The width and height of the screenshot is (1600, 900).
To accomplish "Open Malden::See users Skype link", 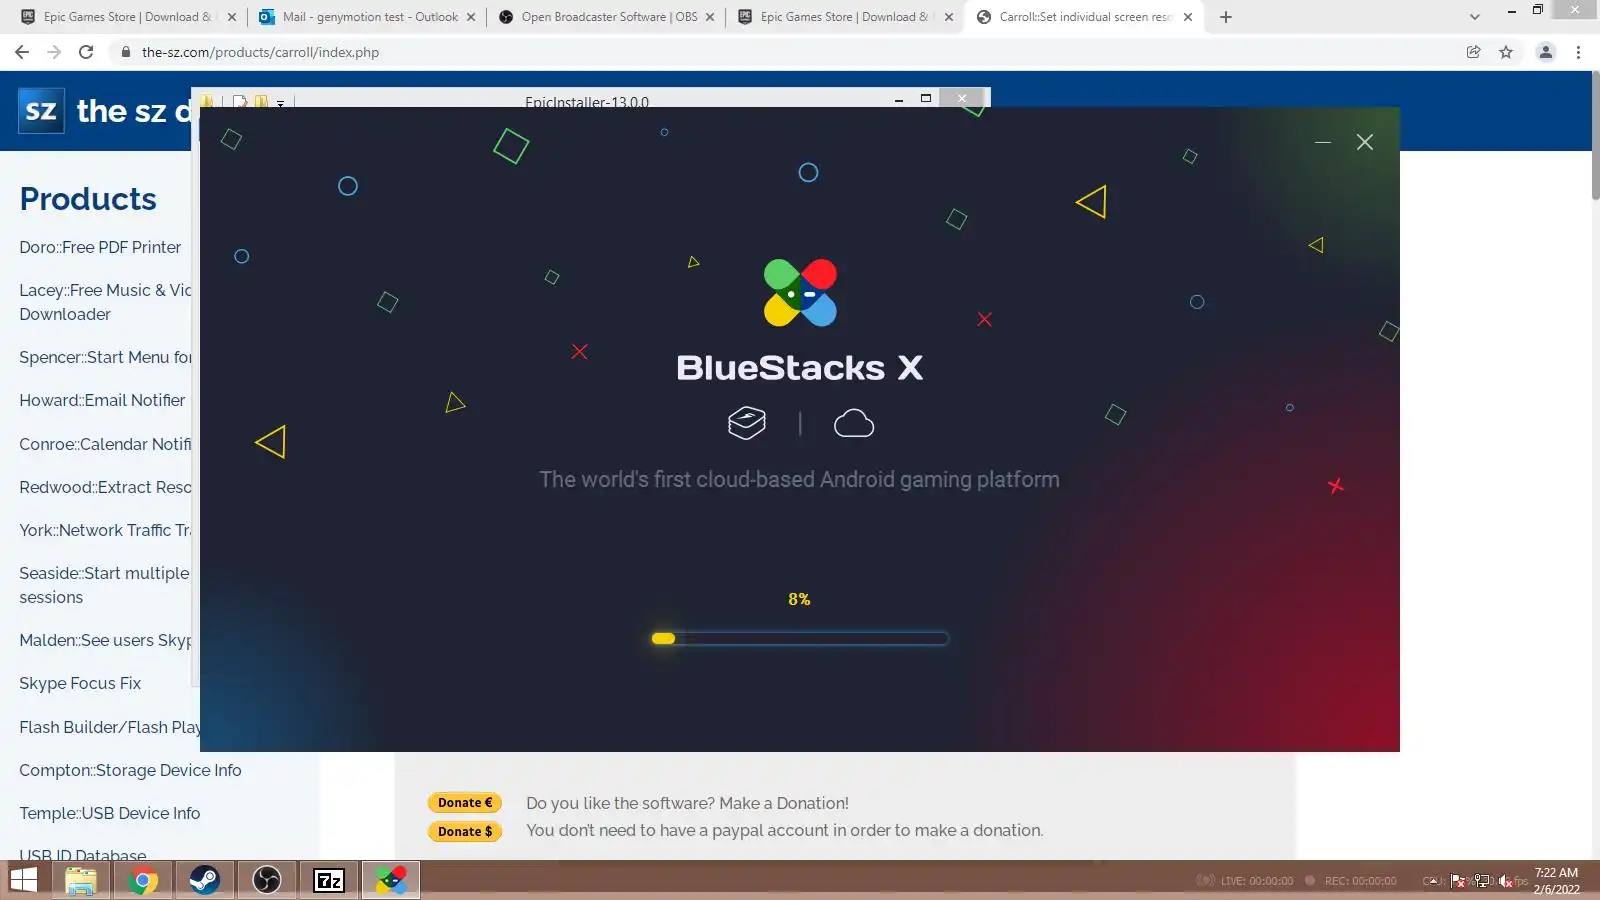I will (105, 640).
